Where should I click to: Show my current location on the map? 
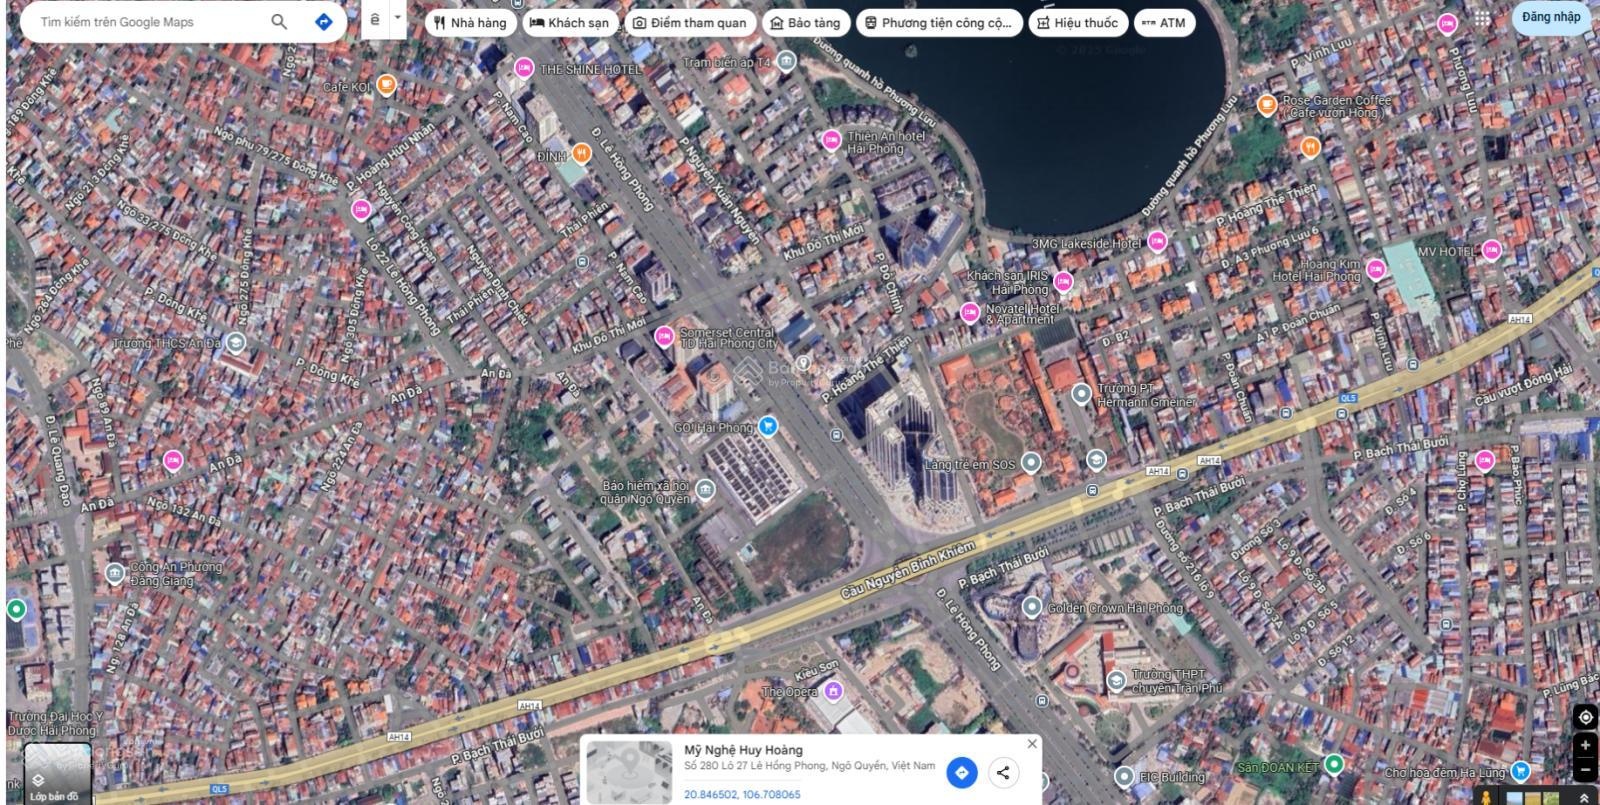coord(1585,717)
